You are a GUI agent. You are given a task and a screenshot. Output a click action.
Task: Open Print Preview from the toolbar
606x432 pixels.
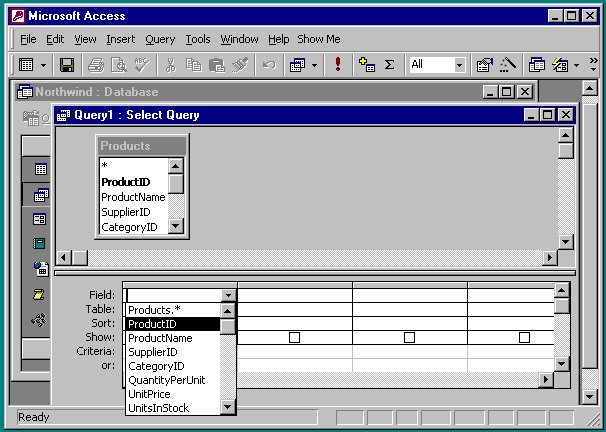click(x=119, y=65)
